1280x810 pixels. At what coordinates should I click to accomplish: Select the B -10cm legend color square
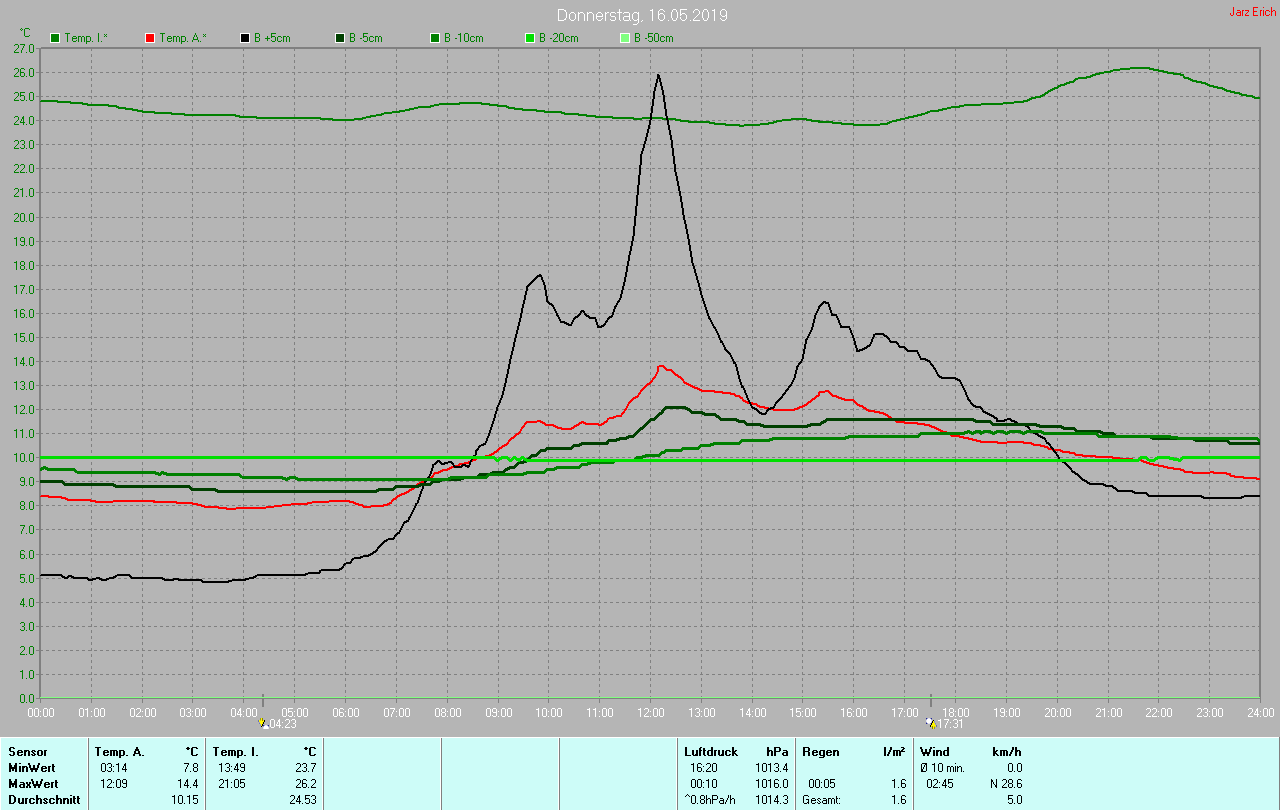435,38
